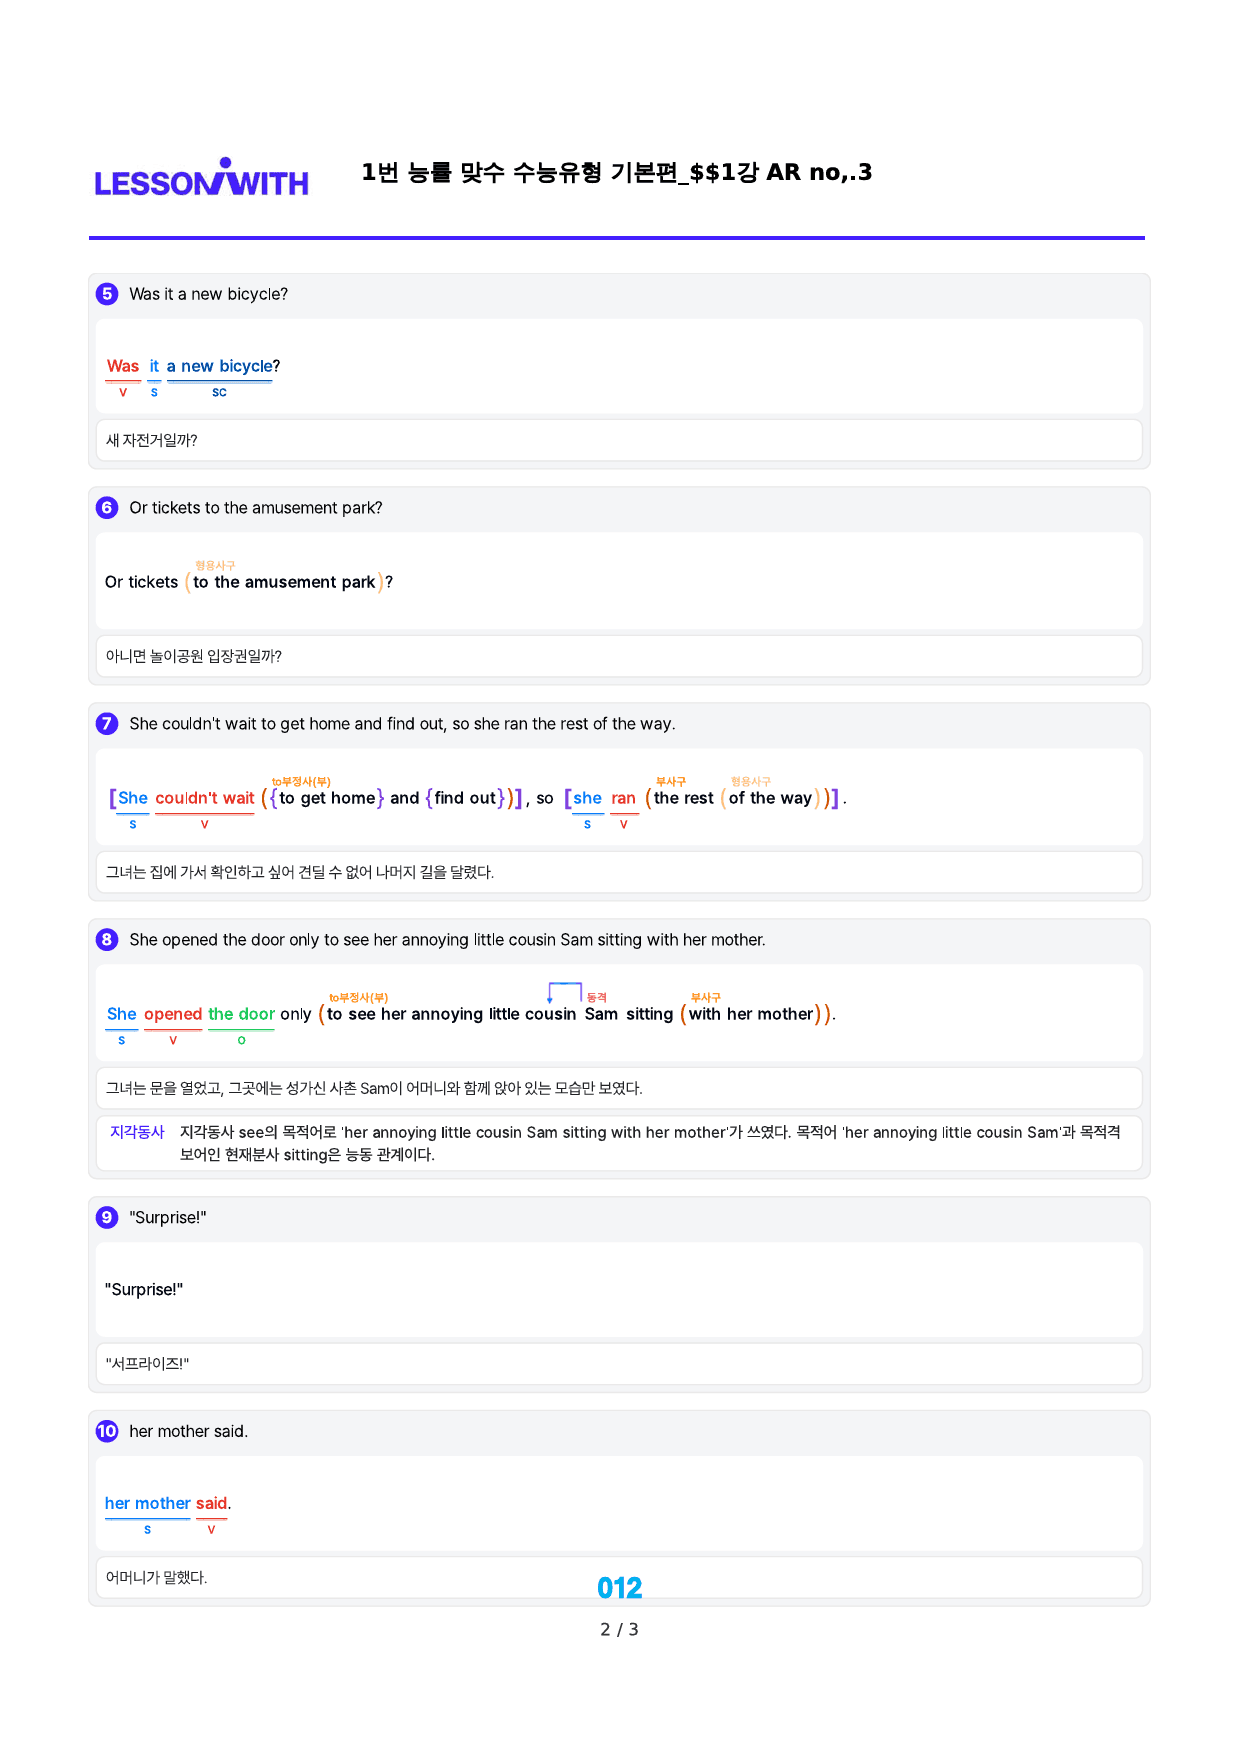This screenshot has width=1240, height=1754.
Task: Click the page number 2 / 3
Action: coord(619,1630)
